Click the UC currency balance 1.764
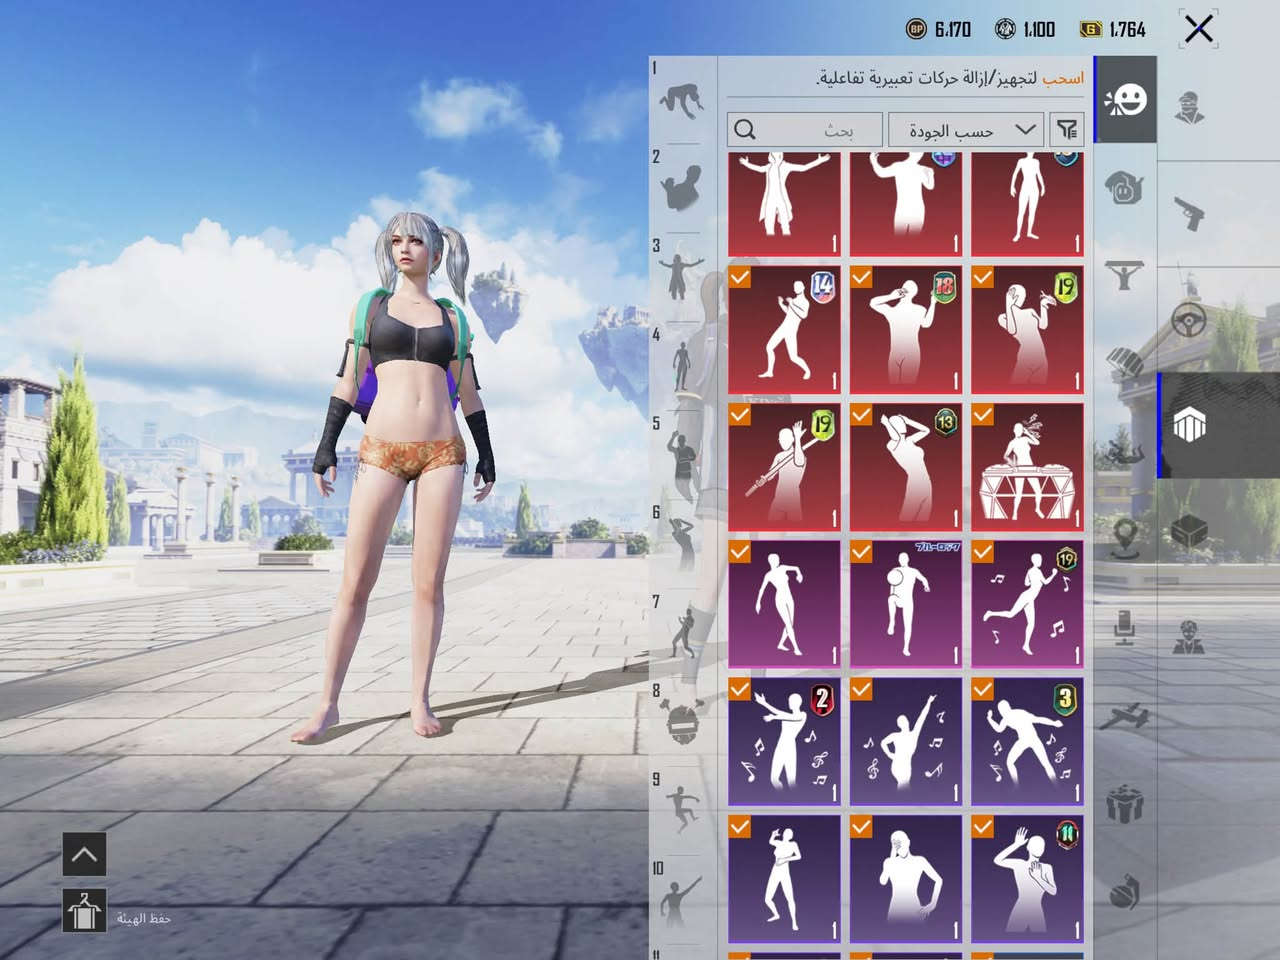This screenshot has height=960, width=1280. 1113,29
